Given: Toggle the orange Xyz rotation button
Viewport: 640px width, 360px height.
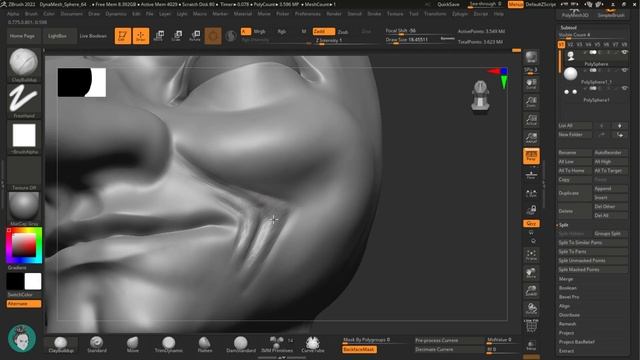Looking at the screenshot, I should (x=531, y=224).
